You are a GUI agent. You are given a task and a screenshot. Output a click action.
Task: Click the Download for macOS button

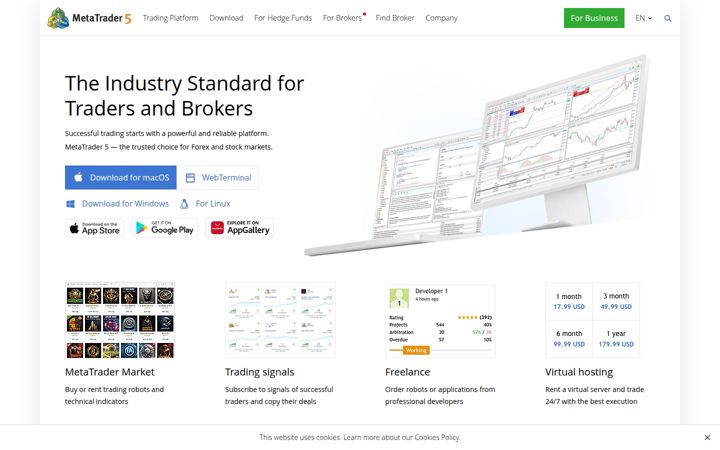click(121, 178)
